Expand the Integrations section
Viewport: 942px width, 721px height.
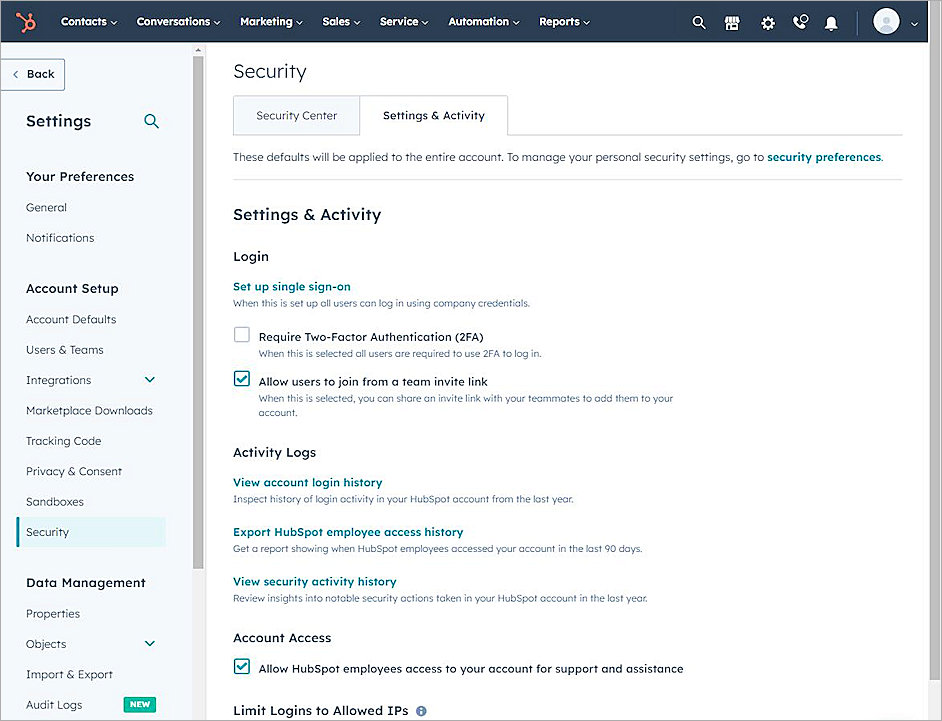[x=150, y=380]
